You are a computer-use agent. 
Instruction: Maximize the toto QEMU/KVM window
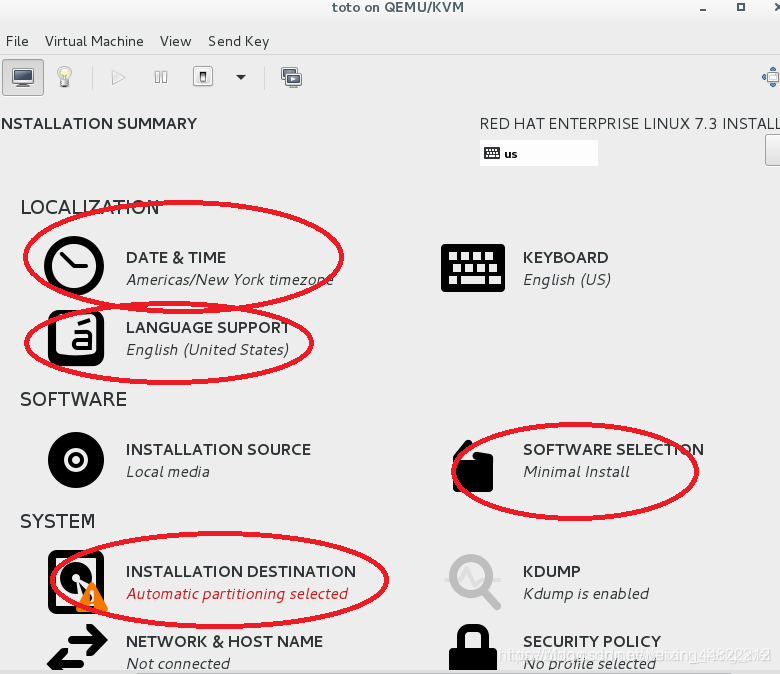(741, 7)
